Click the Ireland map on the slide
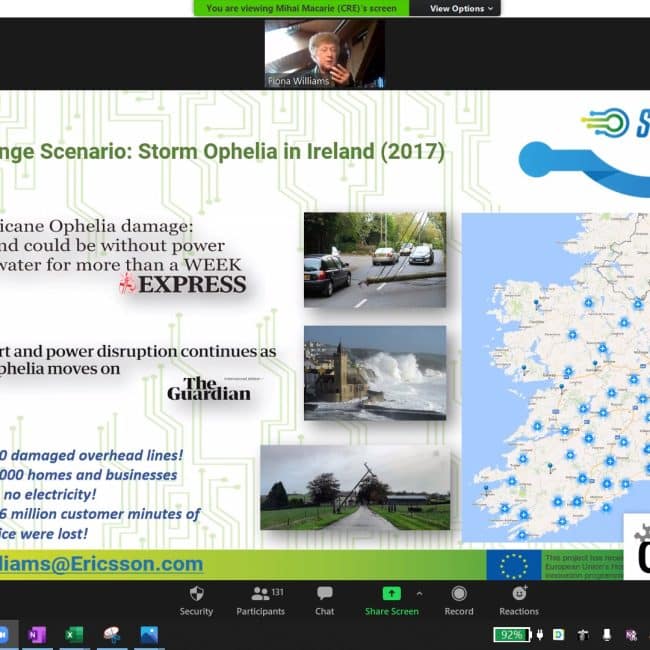This screenshot has width=650, height=650. 555,377
